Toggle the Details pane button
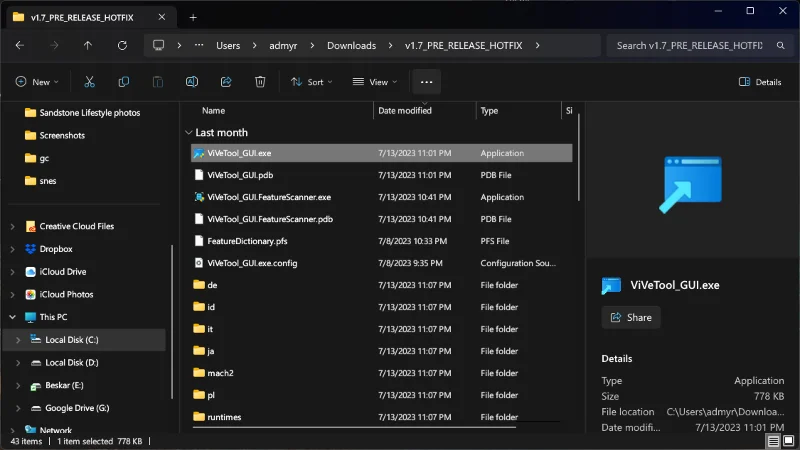 (x=760, y=82)
